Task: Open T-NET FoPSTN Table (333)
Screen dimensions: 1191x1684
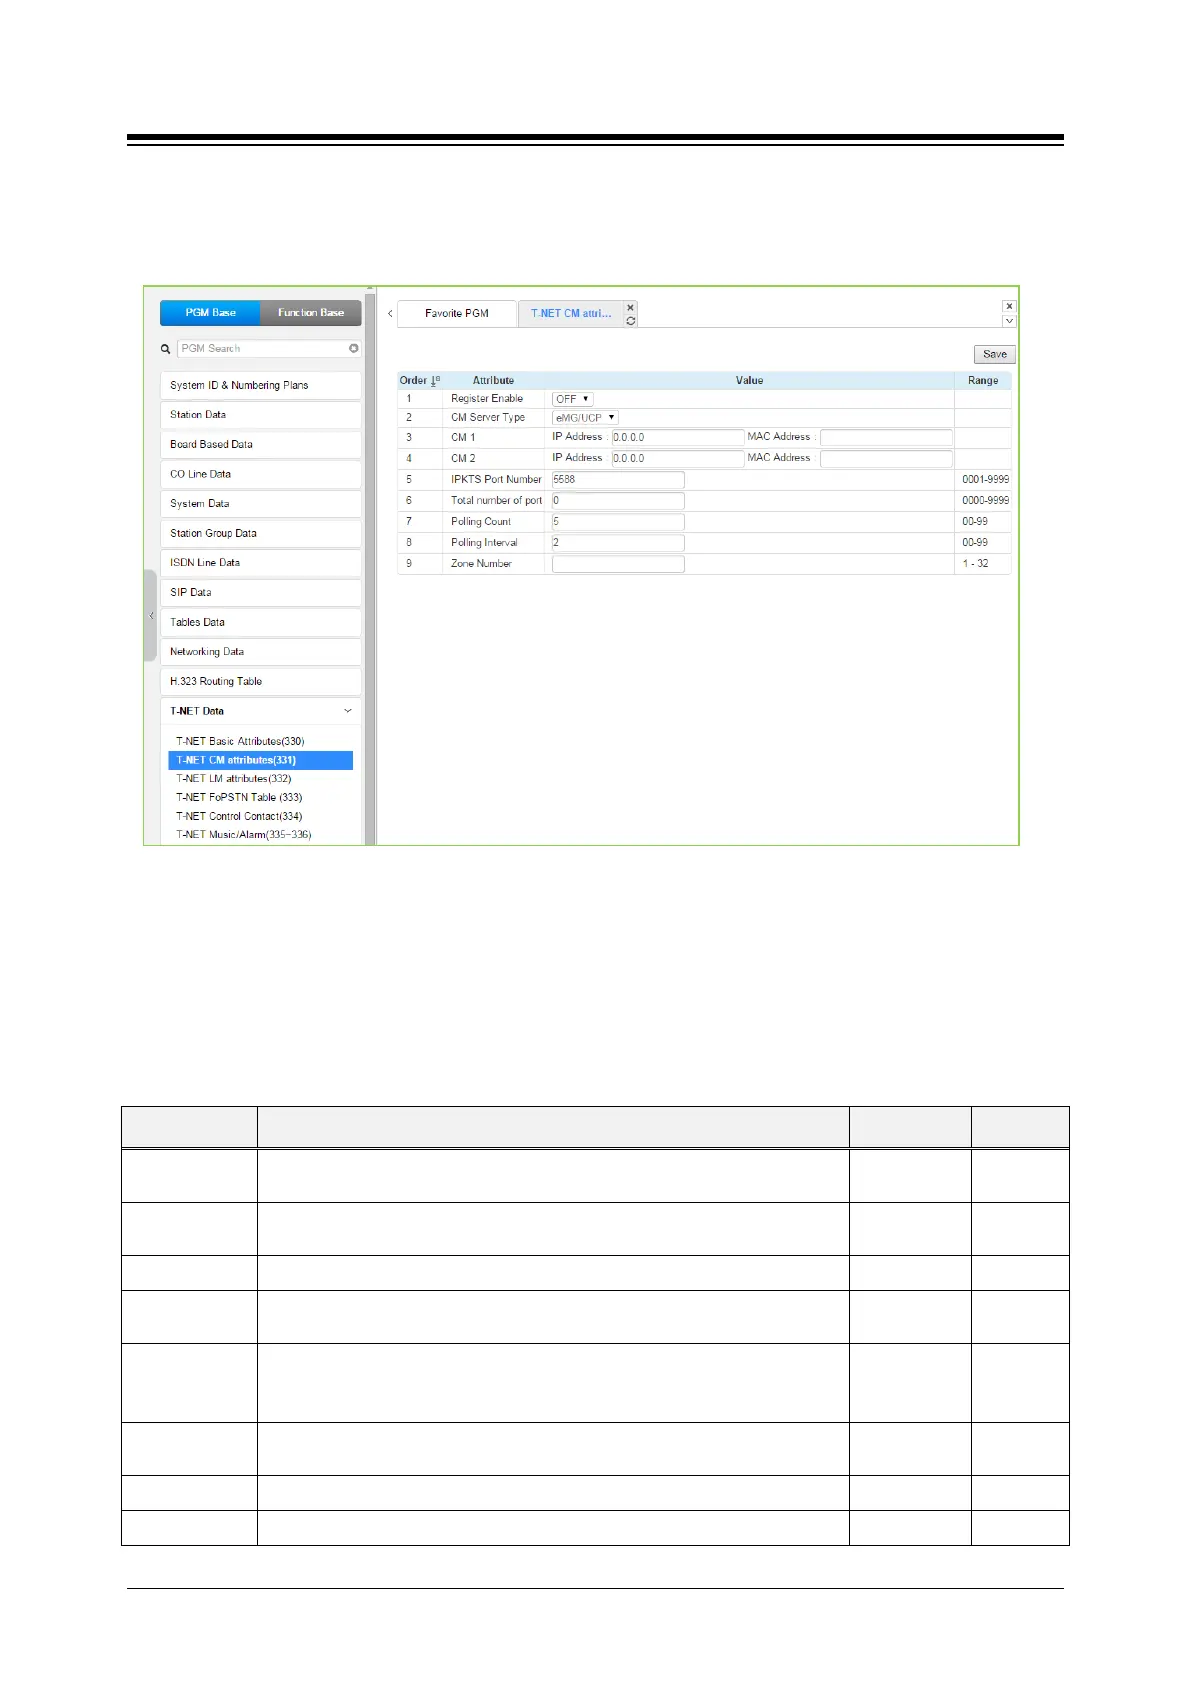Action: coord(239,798)
